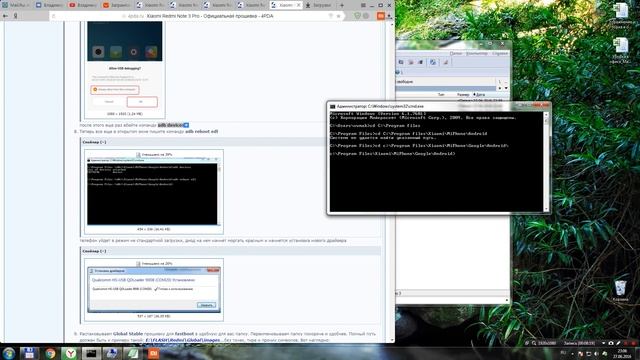640x360 pixels.
Task: Open the browser hamburger menu
Action: [x=363, y=5]
